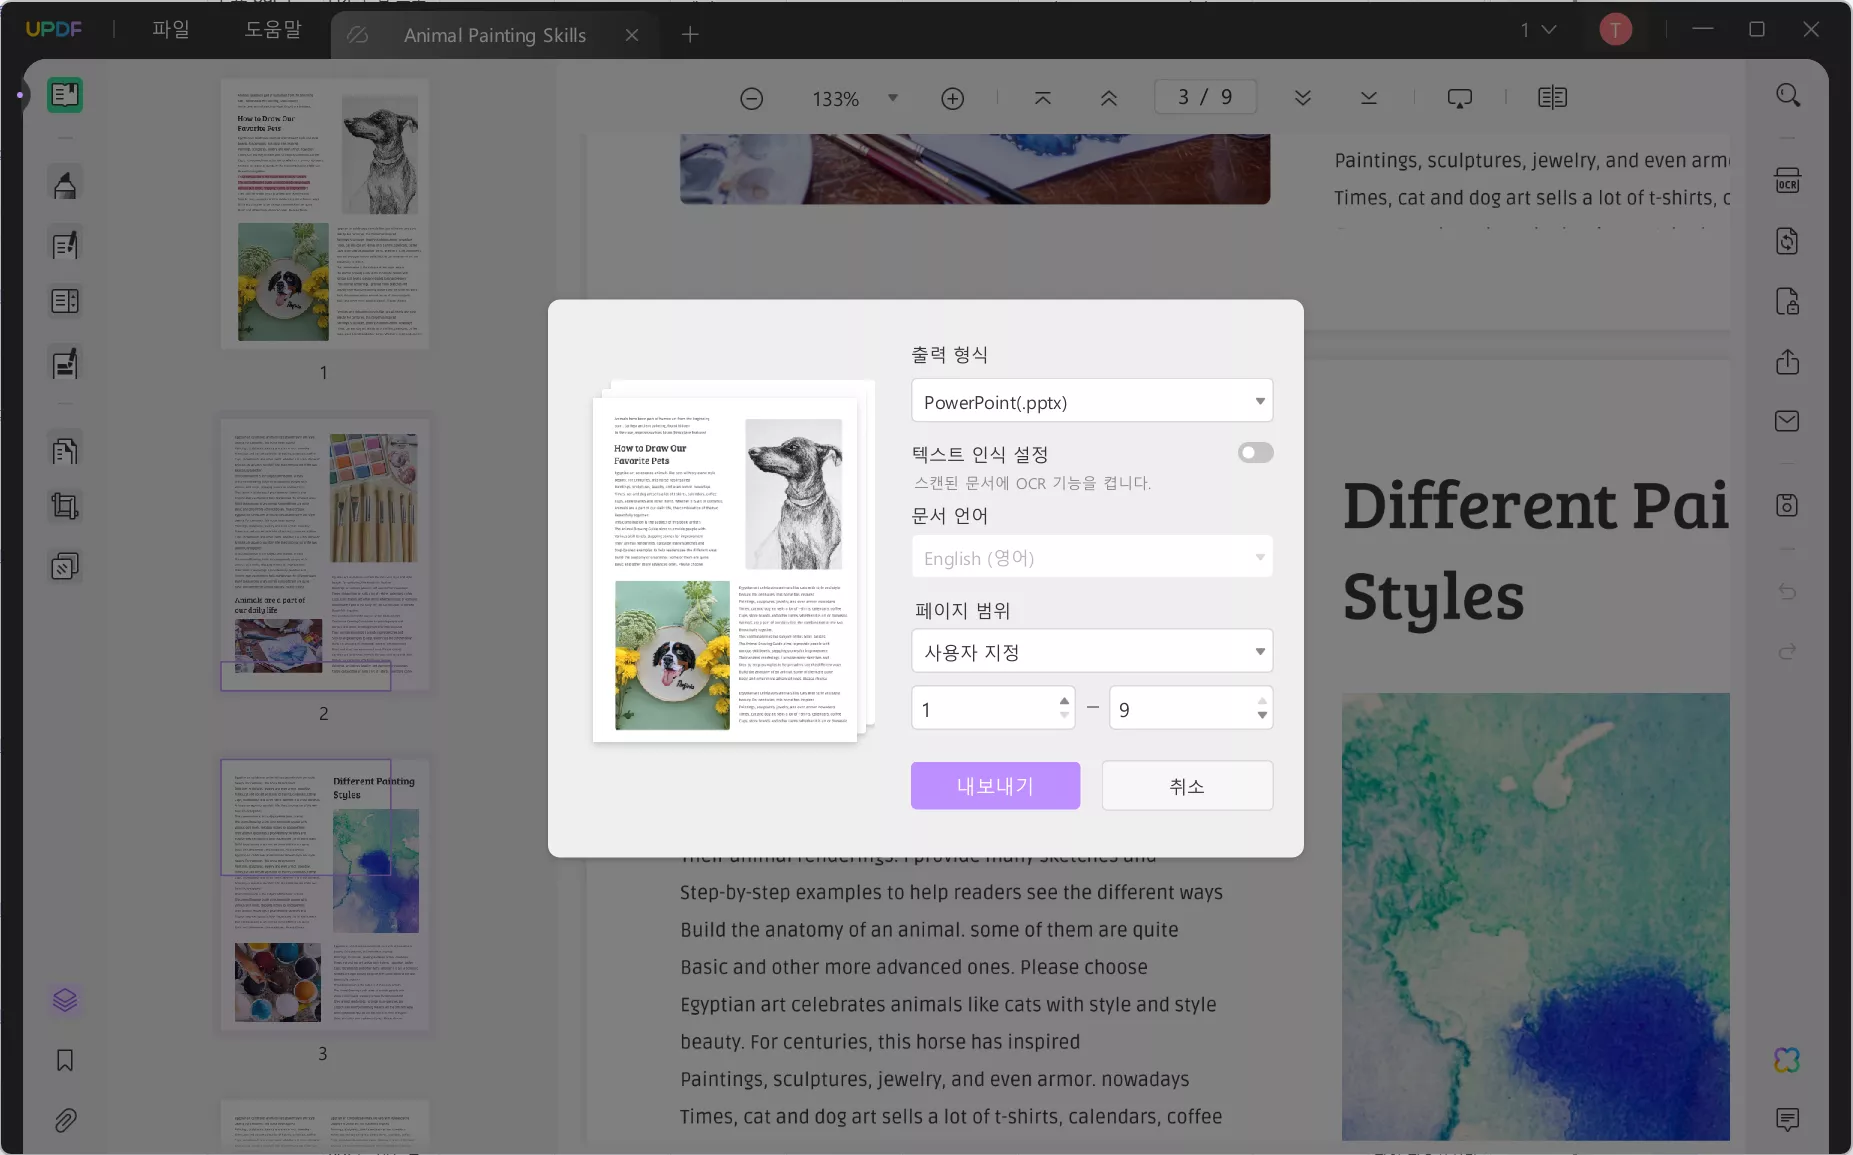
Task: Open the Attachments paperclip icon
Action: click(x=65, y=1120)
